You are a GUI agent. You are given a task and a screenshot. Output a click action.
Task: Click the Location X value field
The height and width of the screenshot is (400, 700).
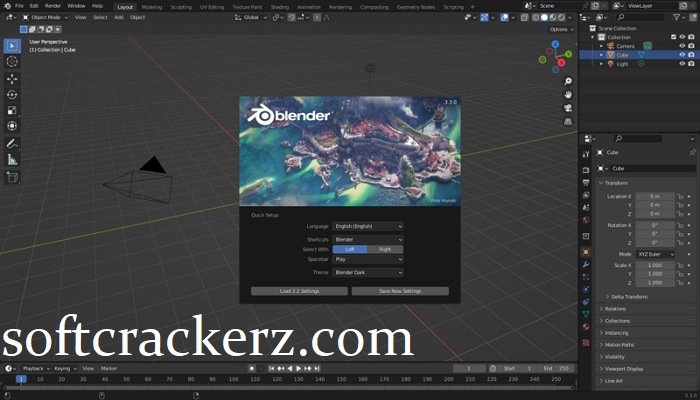655,196
